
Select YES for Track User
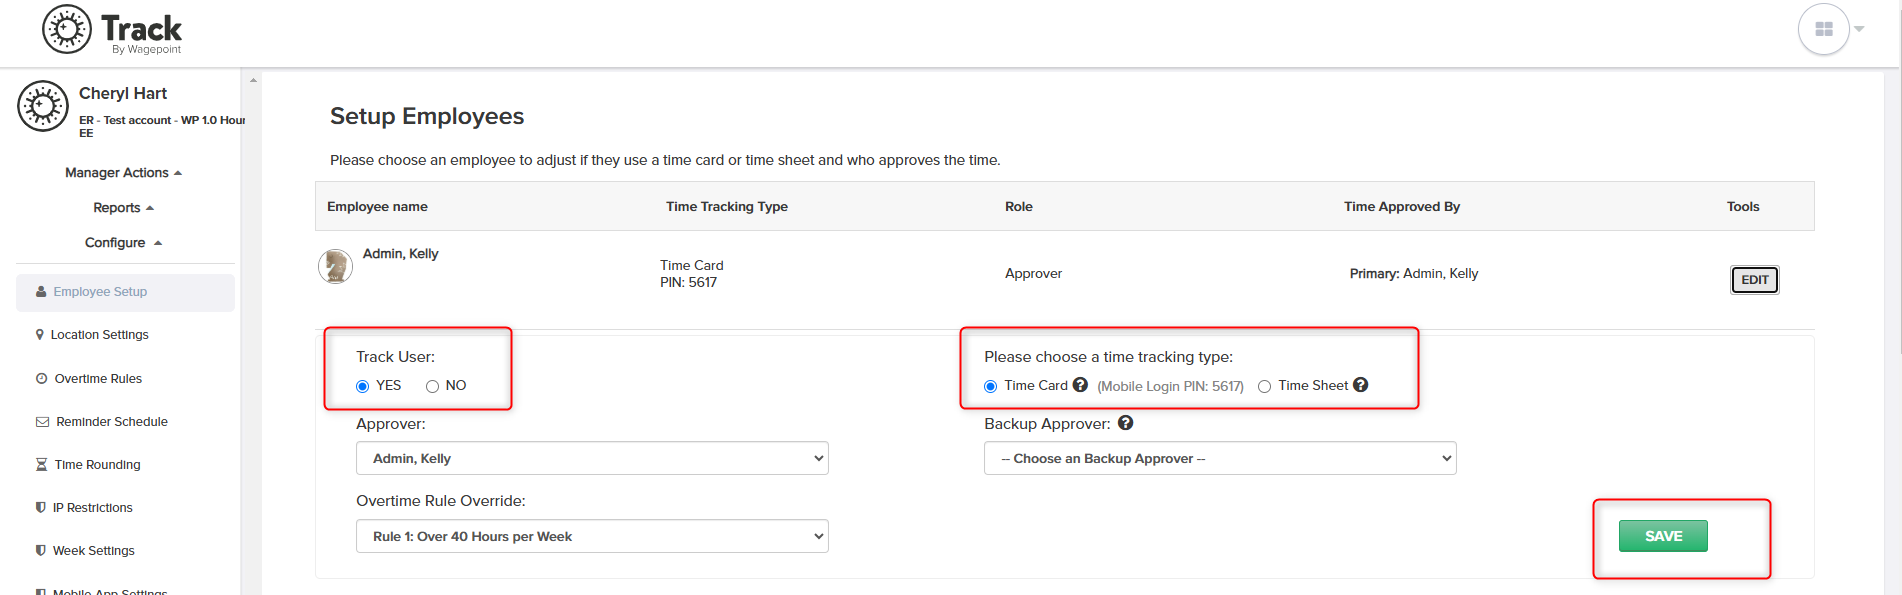pyautogui.click(x=363, y=386)
